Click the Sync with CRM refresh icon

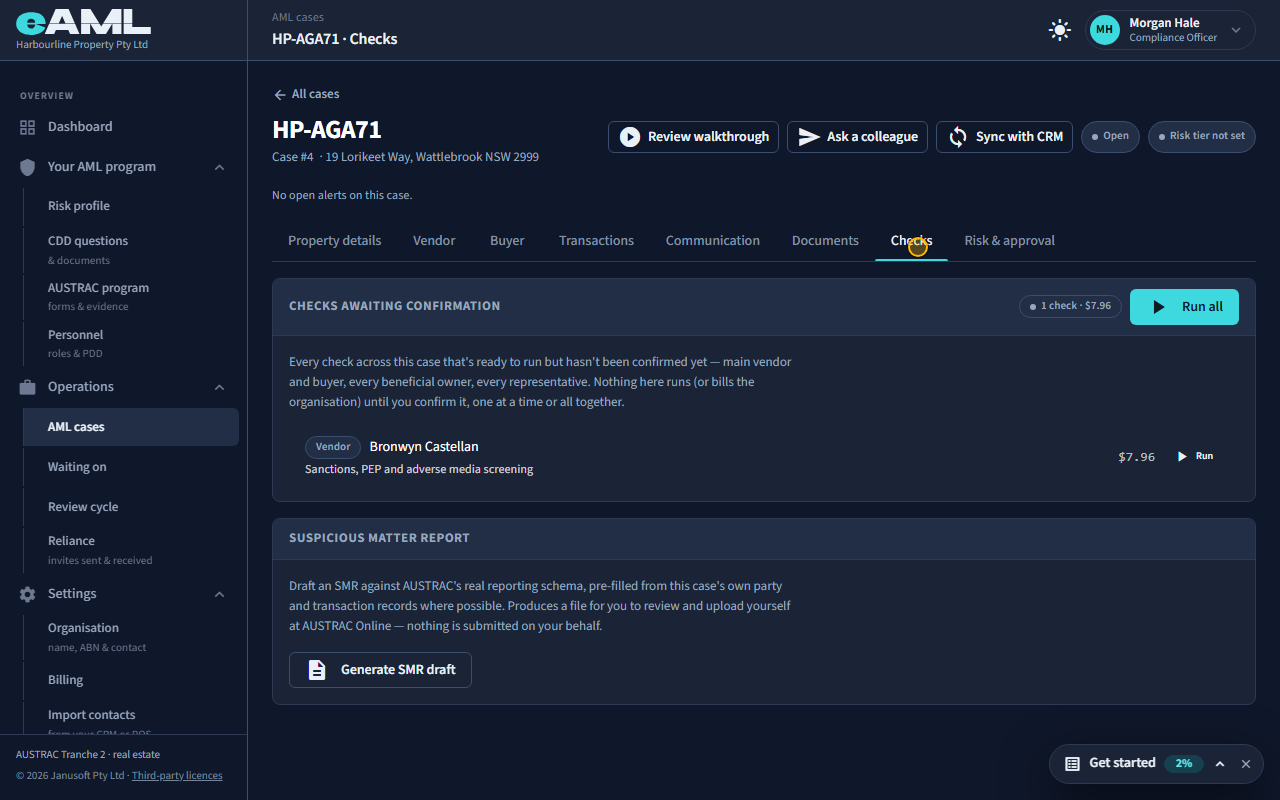(958, 137)
